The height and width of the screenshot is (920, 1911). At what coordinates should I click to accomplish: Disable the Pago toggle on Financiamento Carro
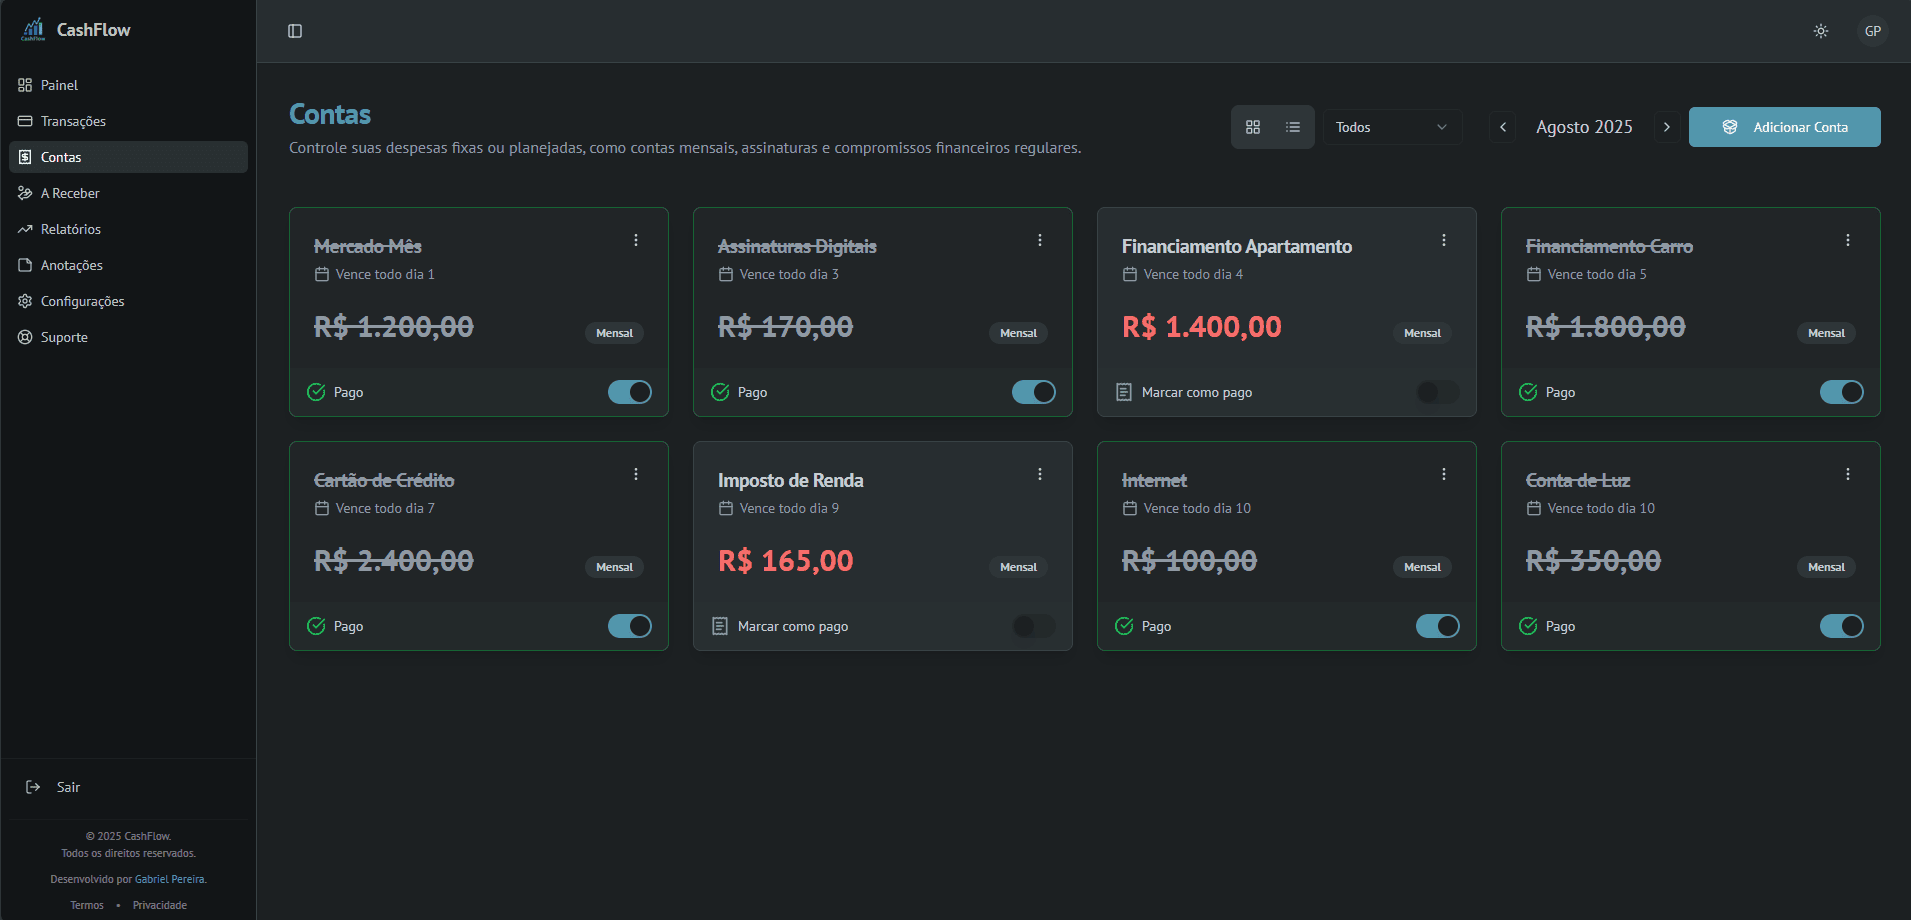pos(1841,392)
